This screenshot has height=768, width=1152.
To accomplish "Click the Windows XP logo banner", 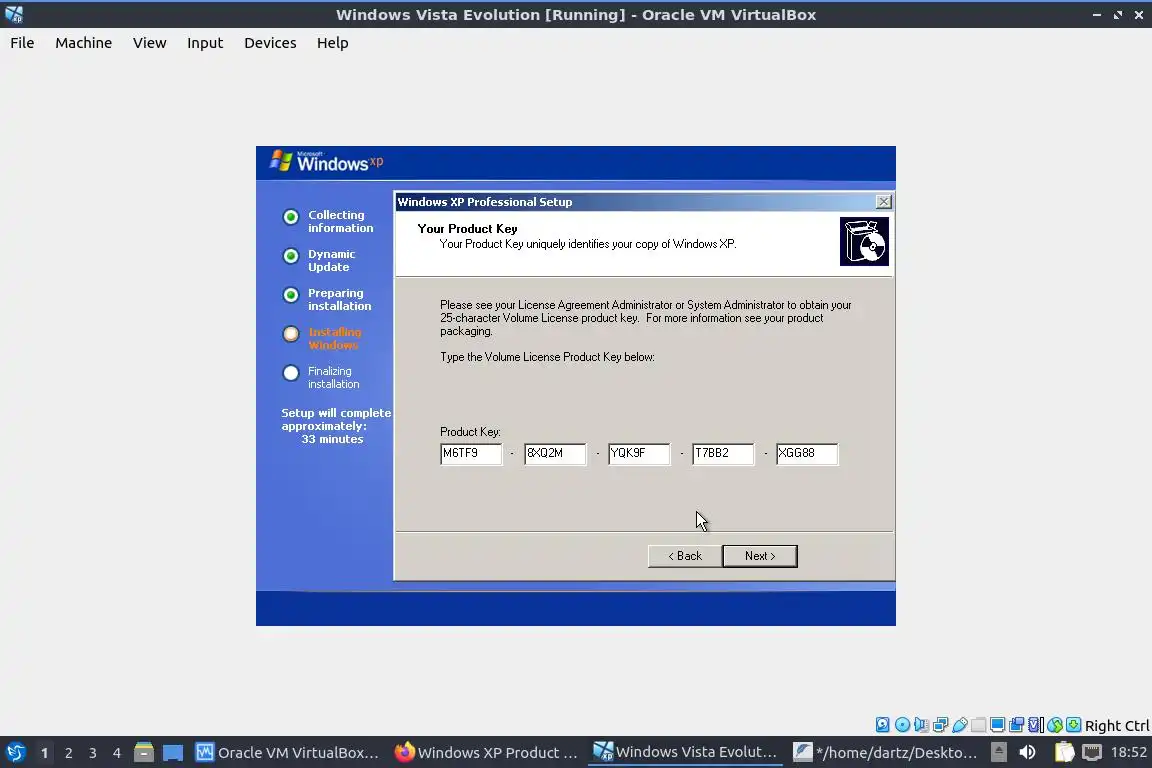I will [x=327, y=161].
